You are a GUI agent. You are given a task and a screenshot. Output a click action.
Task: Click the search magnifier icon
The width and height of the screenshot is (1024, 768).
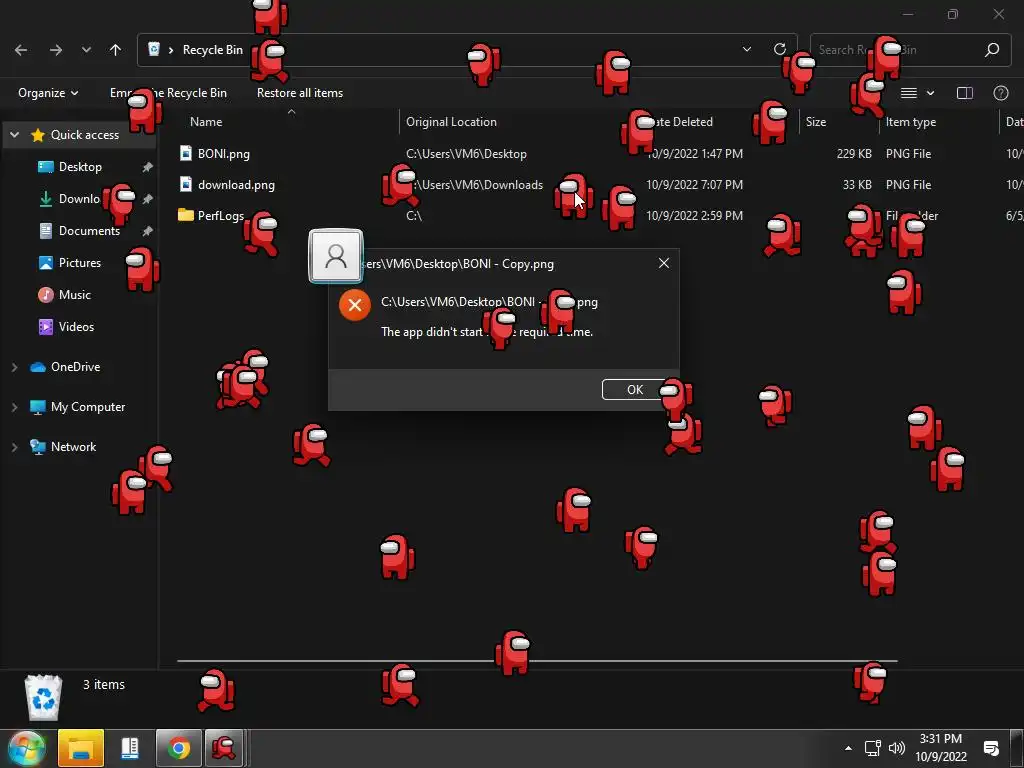click(992, 50)
